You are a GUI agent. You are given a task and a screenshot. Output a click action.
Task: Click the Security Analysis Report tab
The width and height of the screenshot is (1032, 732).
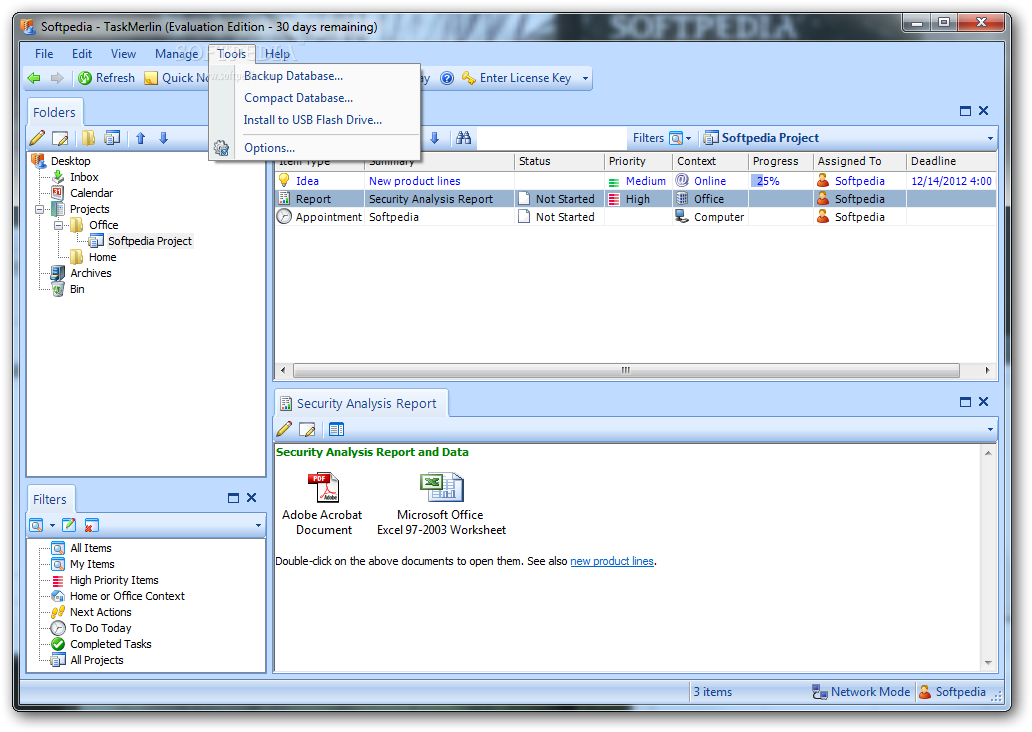[360, 404]
